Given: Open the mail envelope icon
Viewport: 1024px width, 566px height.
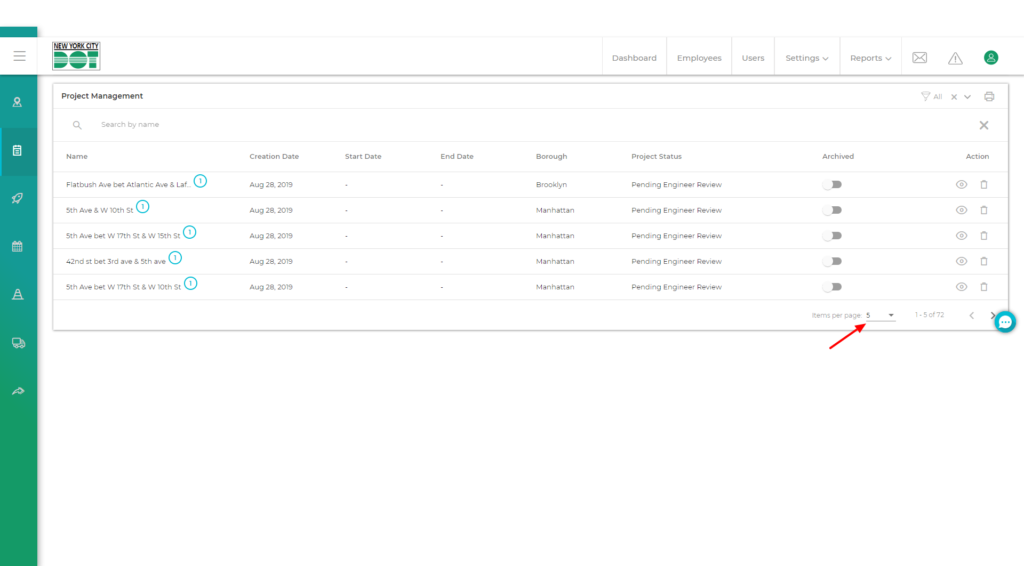Looking at the screenshot, I should pyautogui.click(x=919, y=58).
